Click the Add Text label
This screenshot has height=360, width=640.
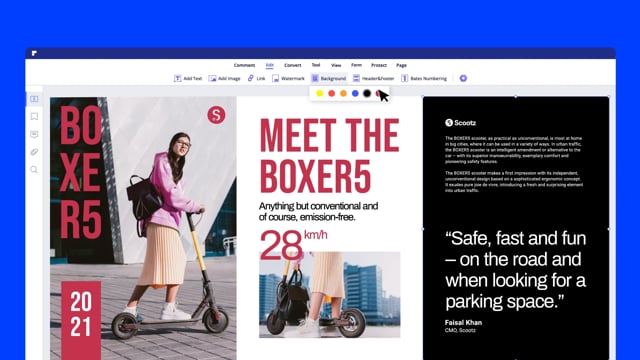(x=193, y=78)
